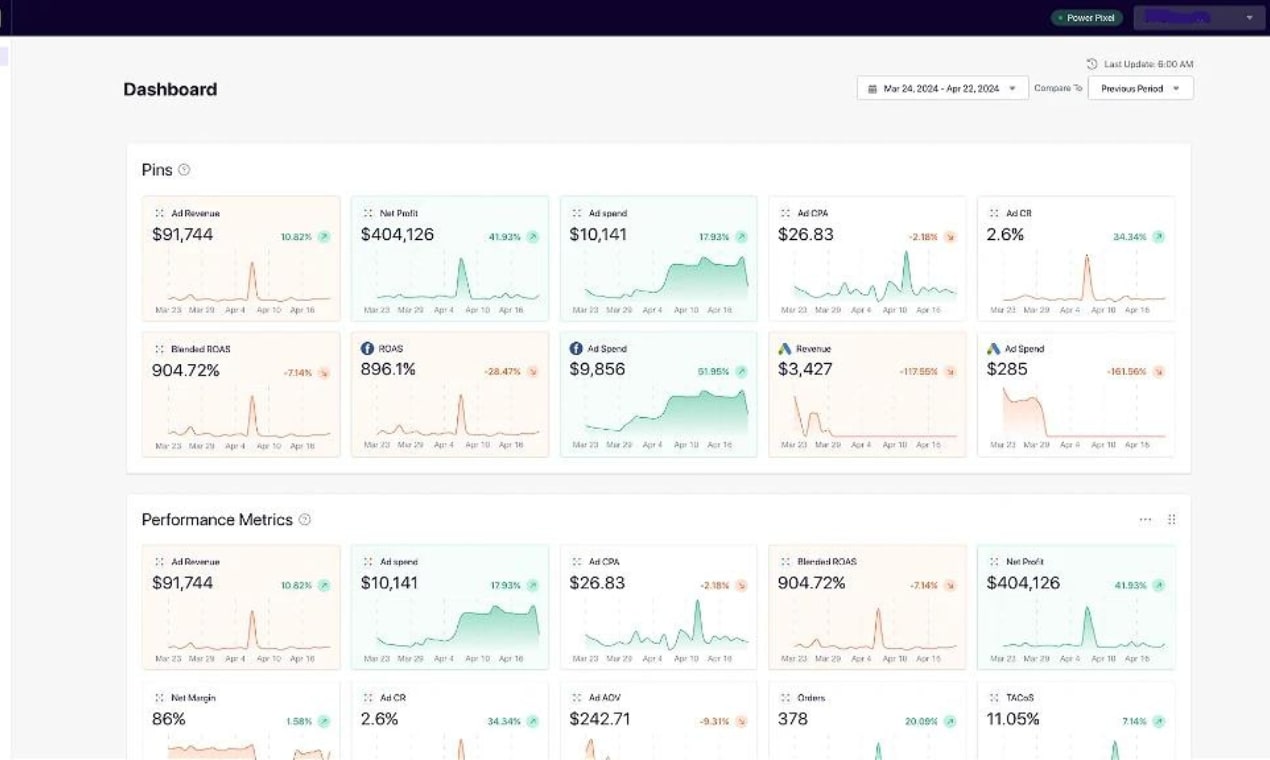
Task: Click the TACoS 11.05% metric card
Action: tap(1076, 721)
